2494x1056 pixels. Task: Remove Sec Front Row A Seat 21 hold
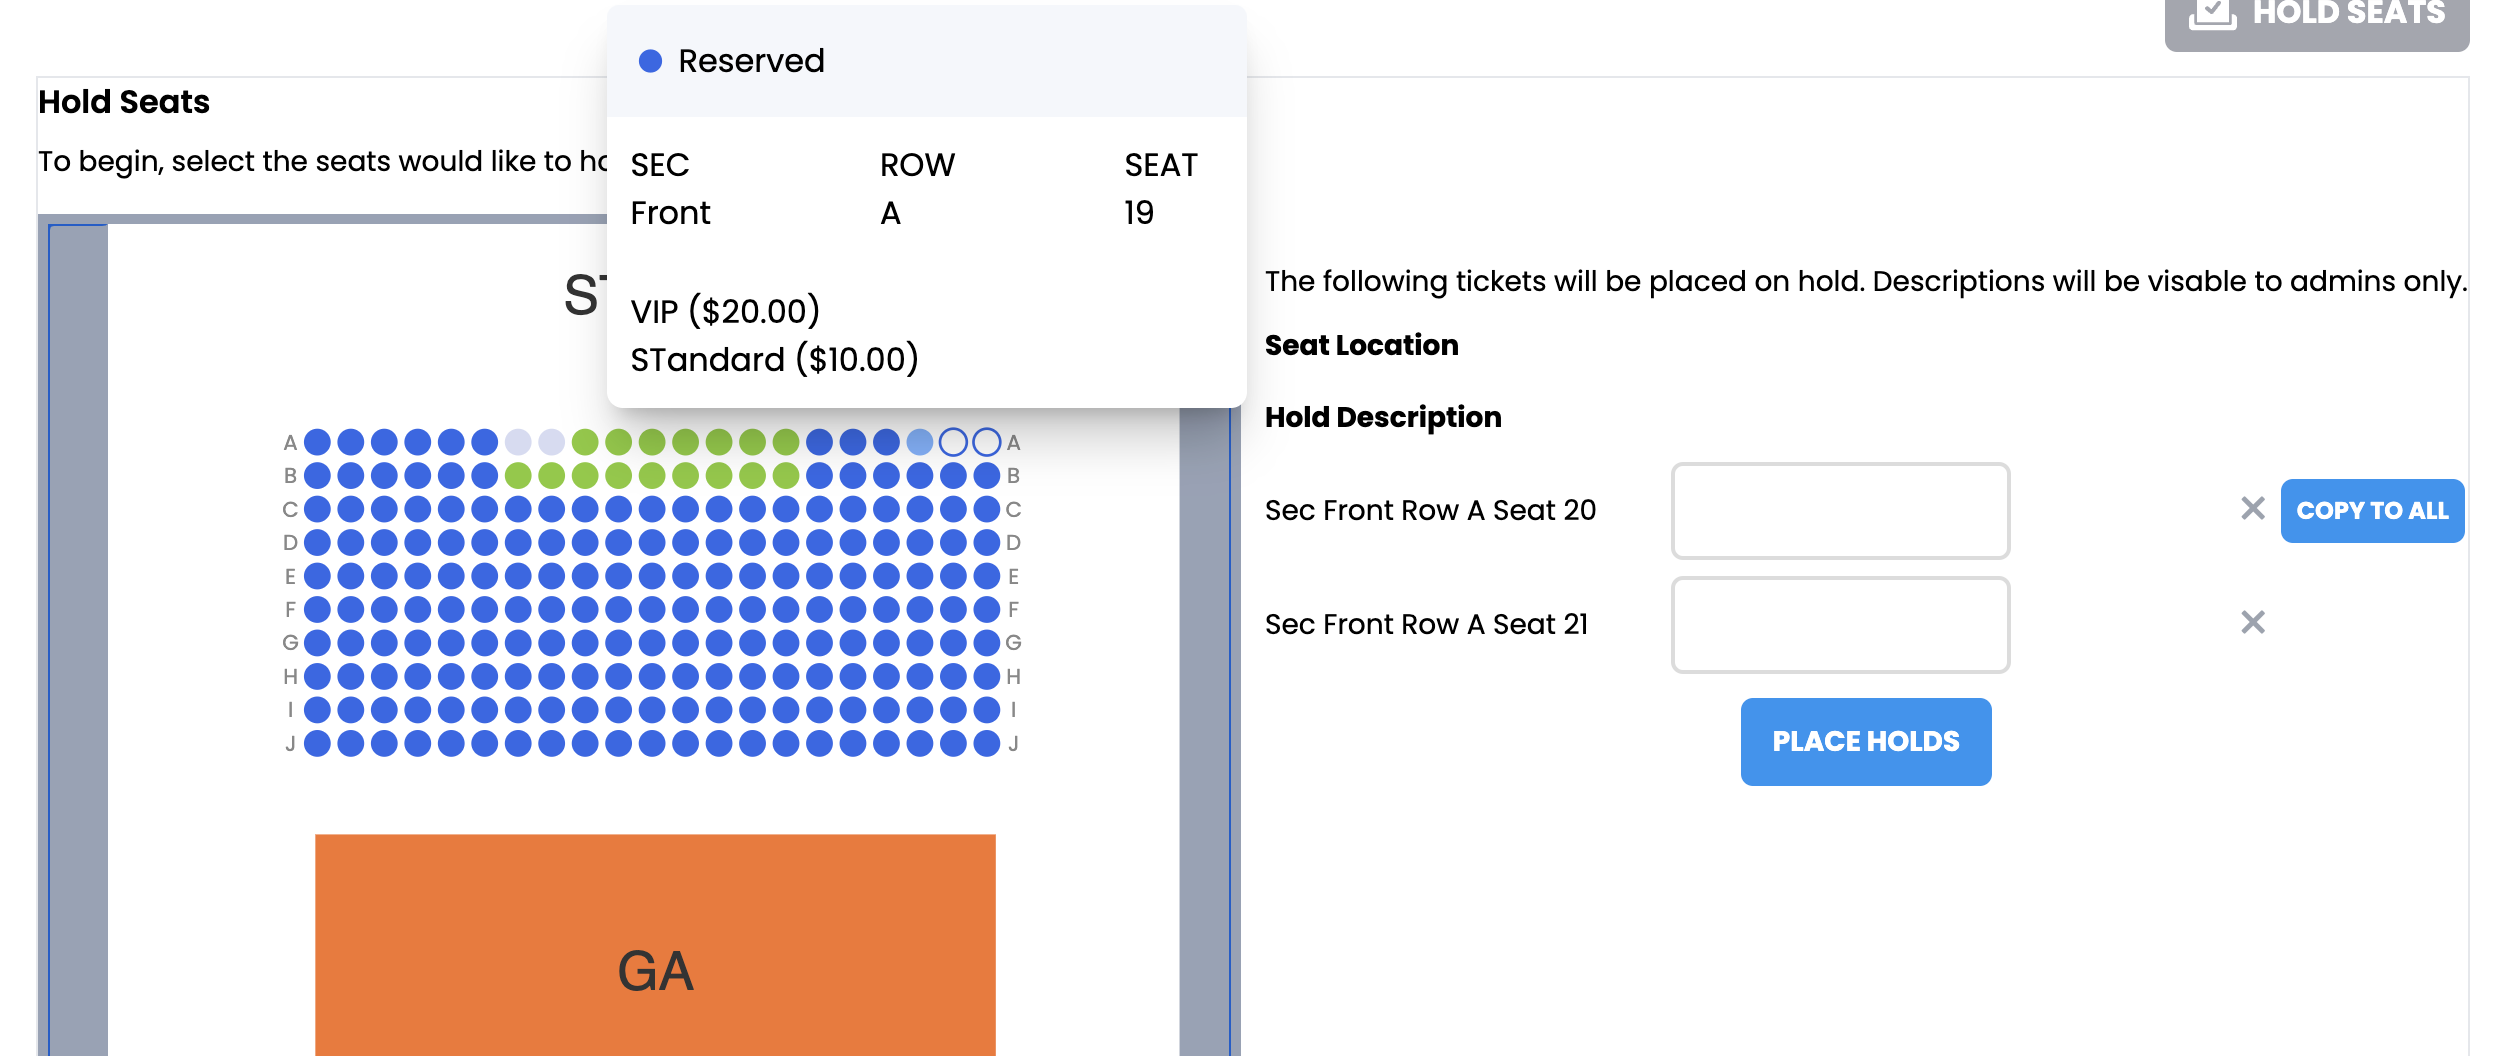(x=2252, y=623)
